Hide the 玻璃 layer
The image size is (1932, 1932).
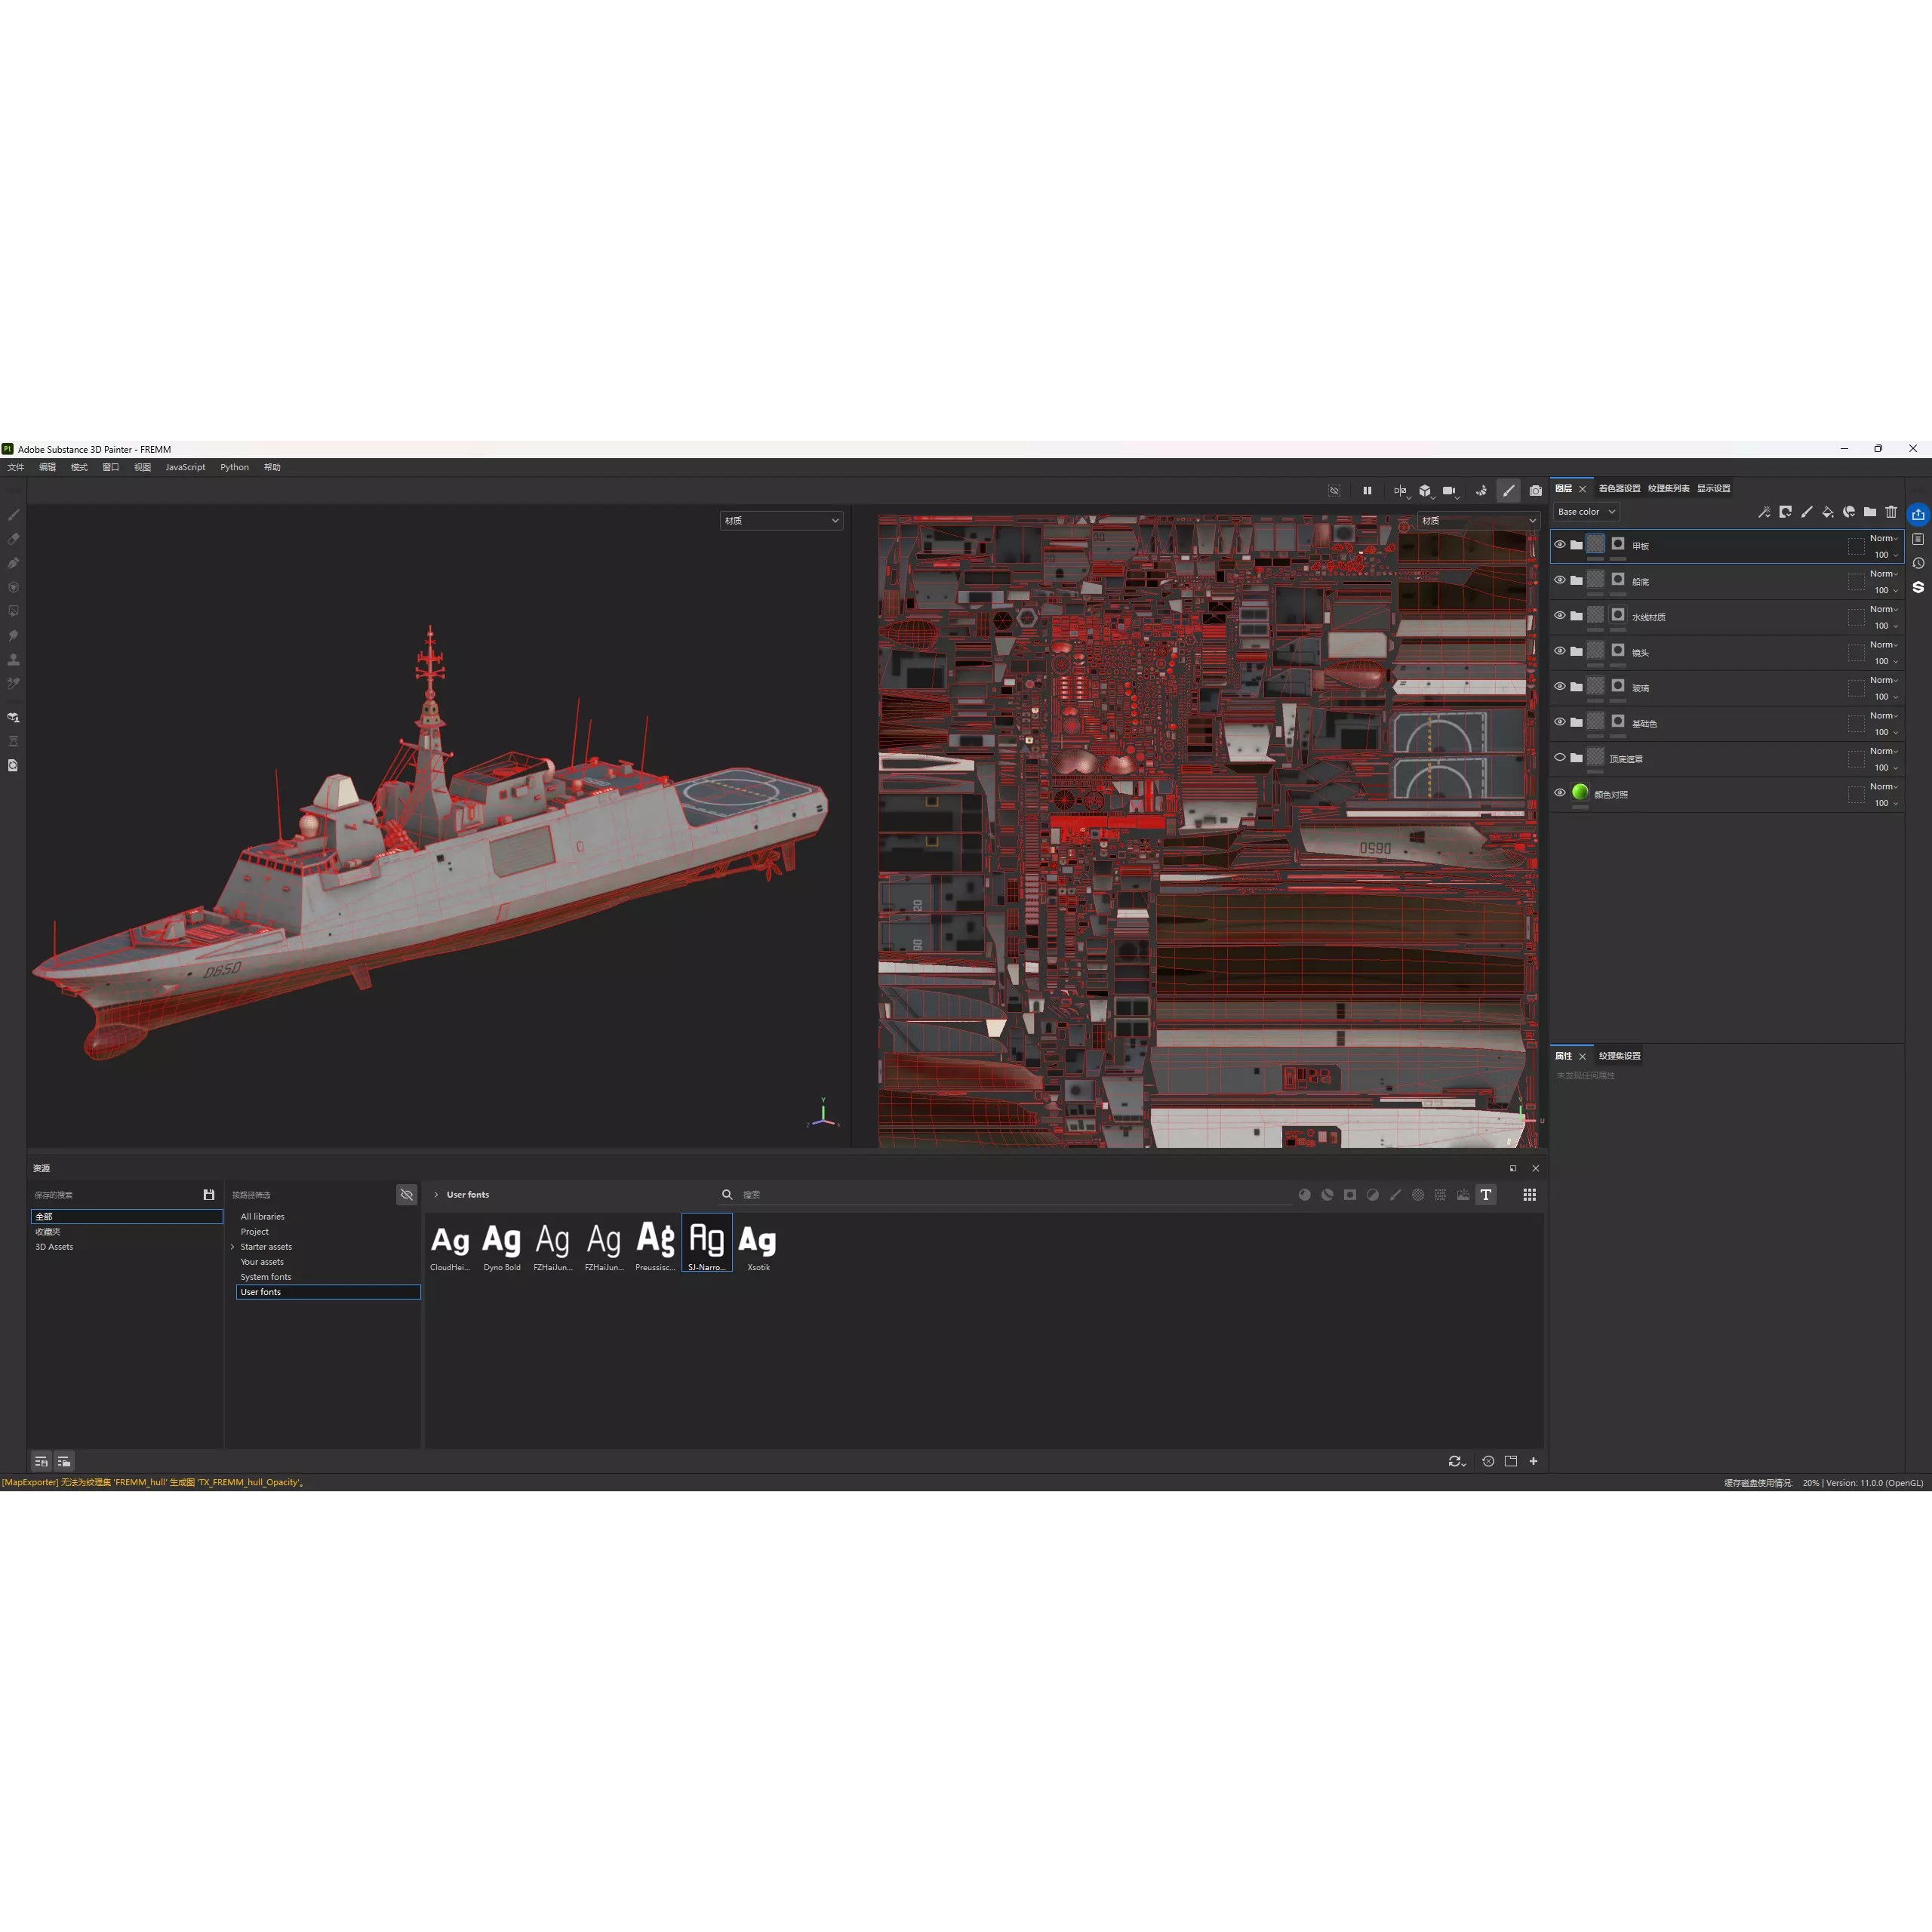[x=1561, y=686]
